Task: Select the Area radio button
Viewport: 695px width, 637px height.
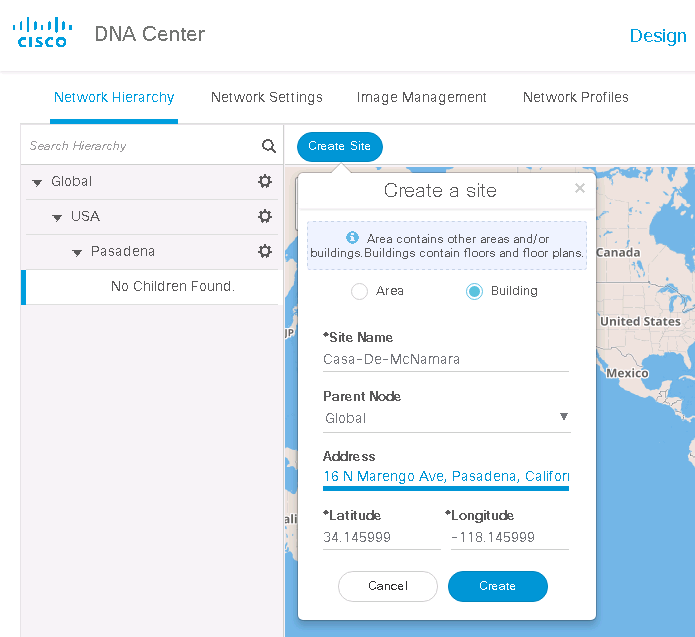Action: click(x=359, y=291)
